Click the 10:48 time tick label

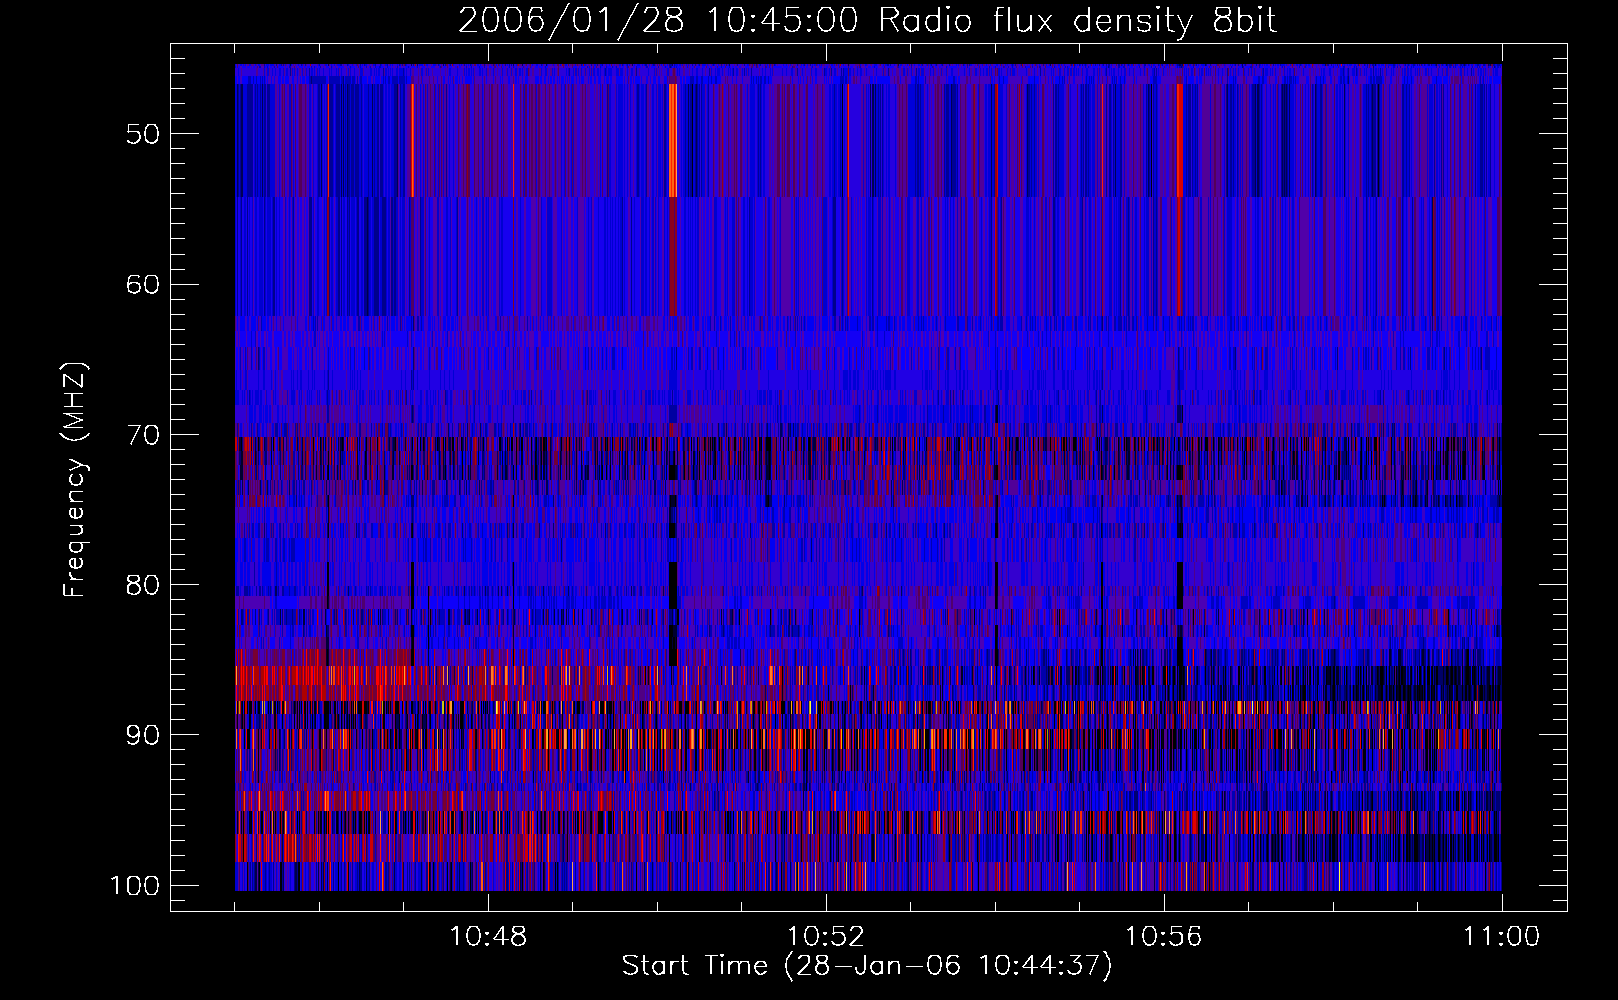[x=488, y=937]
